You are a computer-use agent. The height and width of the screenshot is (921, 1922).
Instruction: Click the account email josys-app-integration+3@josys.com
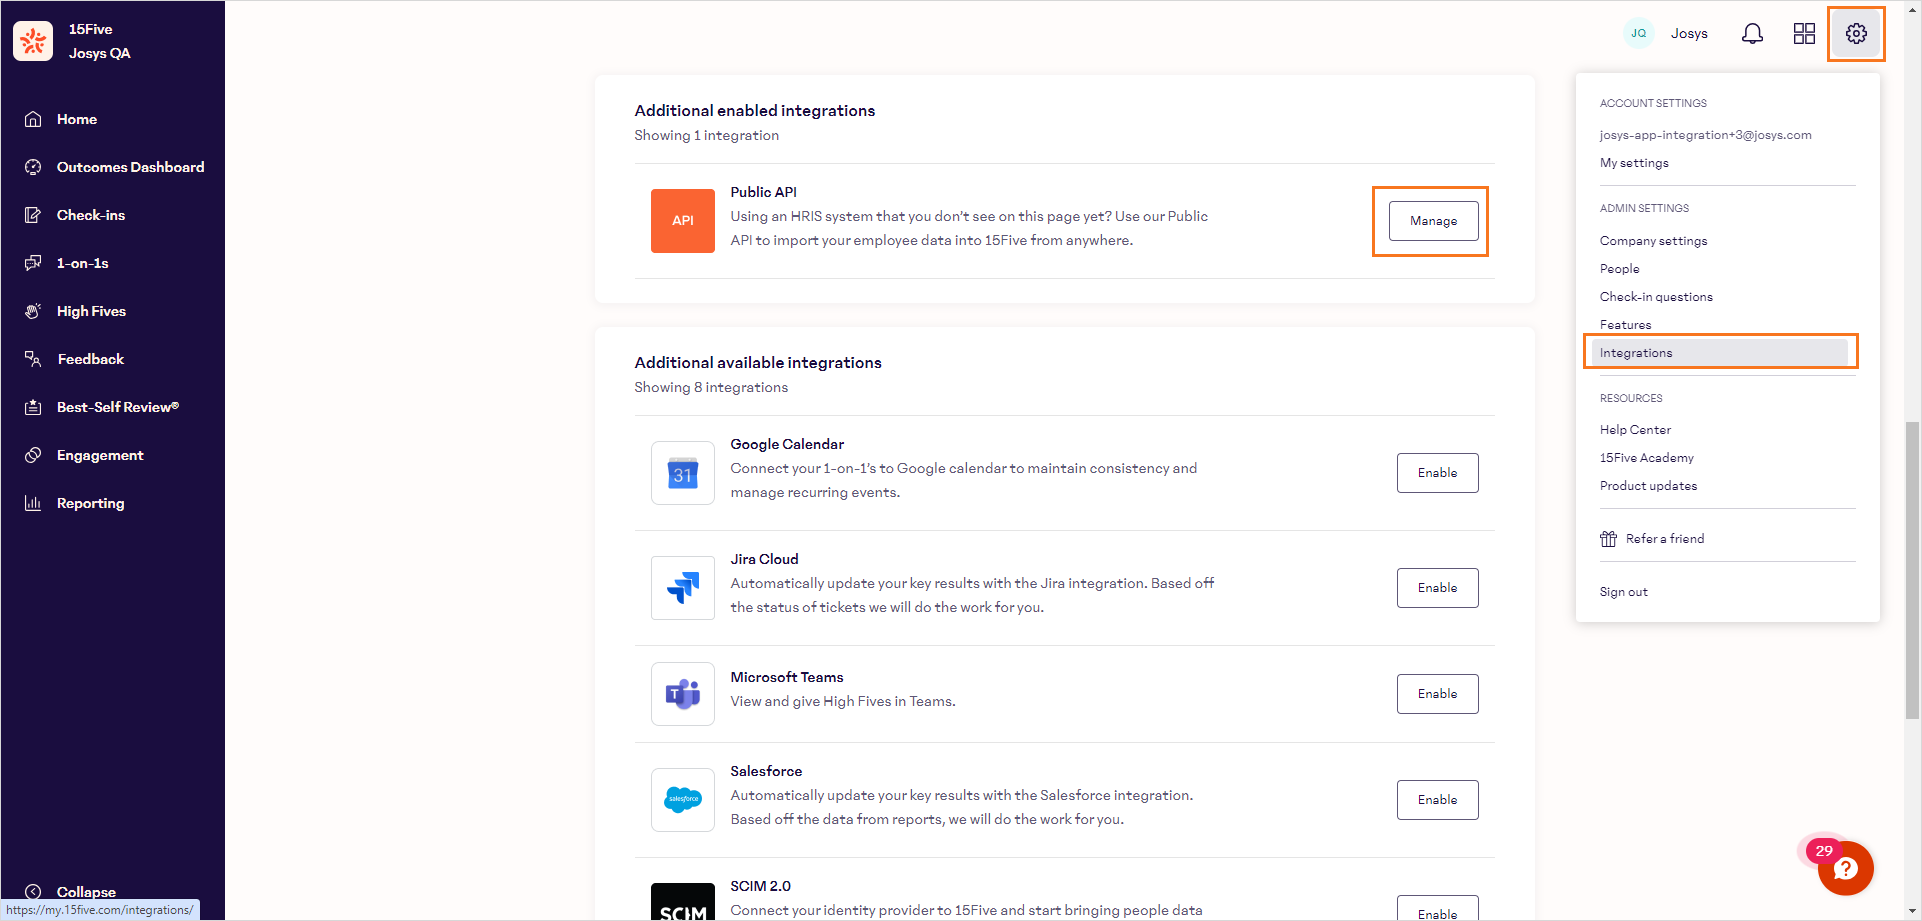pyautogui.click(x=1705, y=135)
